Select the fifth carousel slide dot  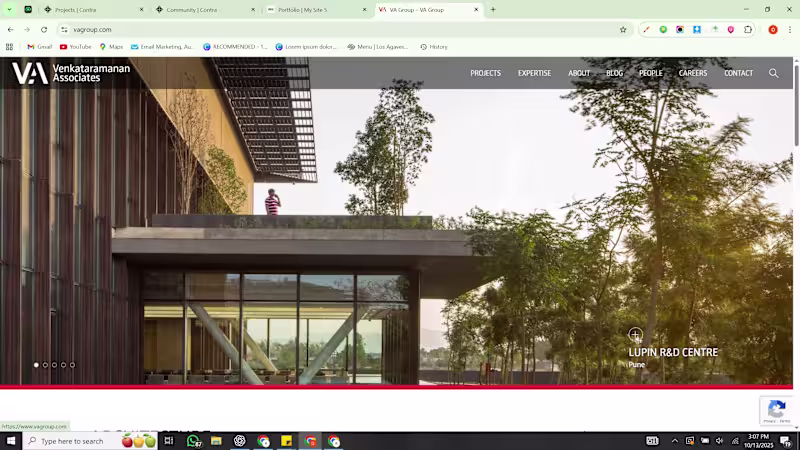click(72, 365)
